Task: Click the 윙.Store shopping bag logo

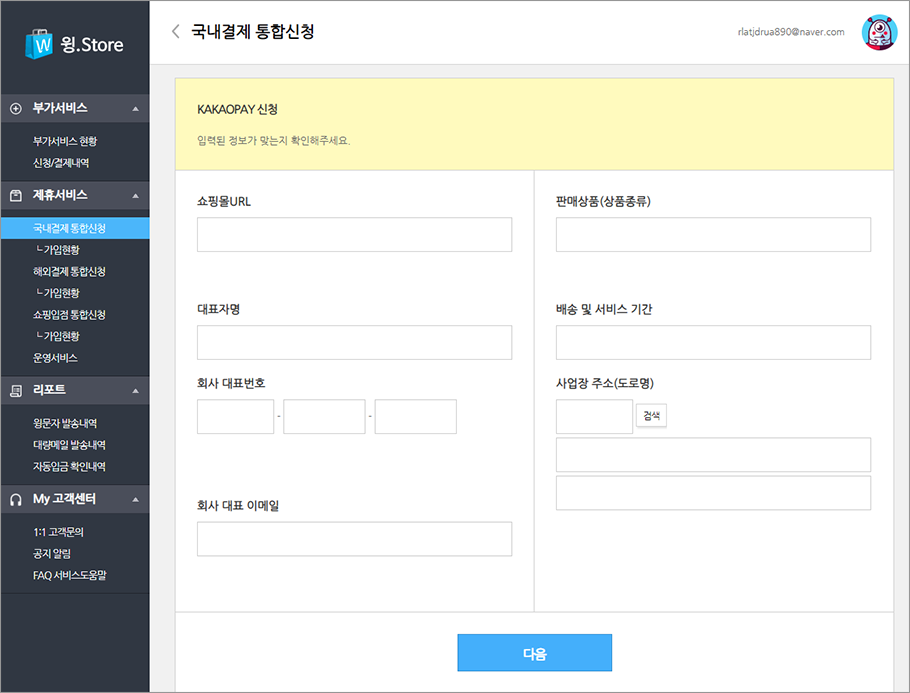Action: [x=39, y=44]
